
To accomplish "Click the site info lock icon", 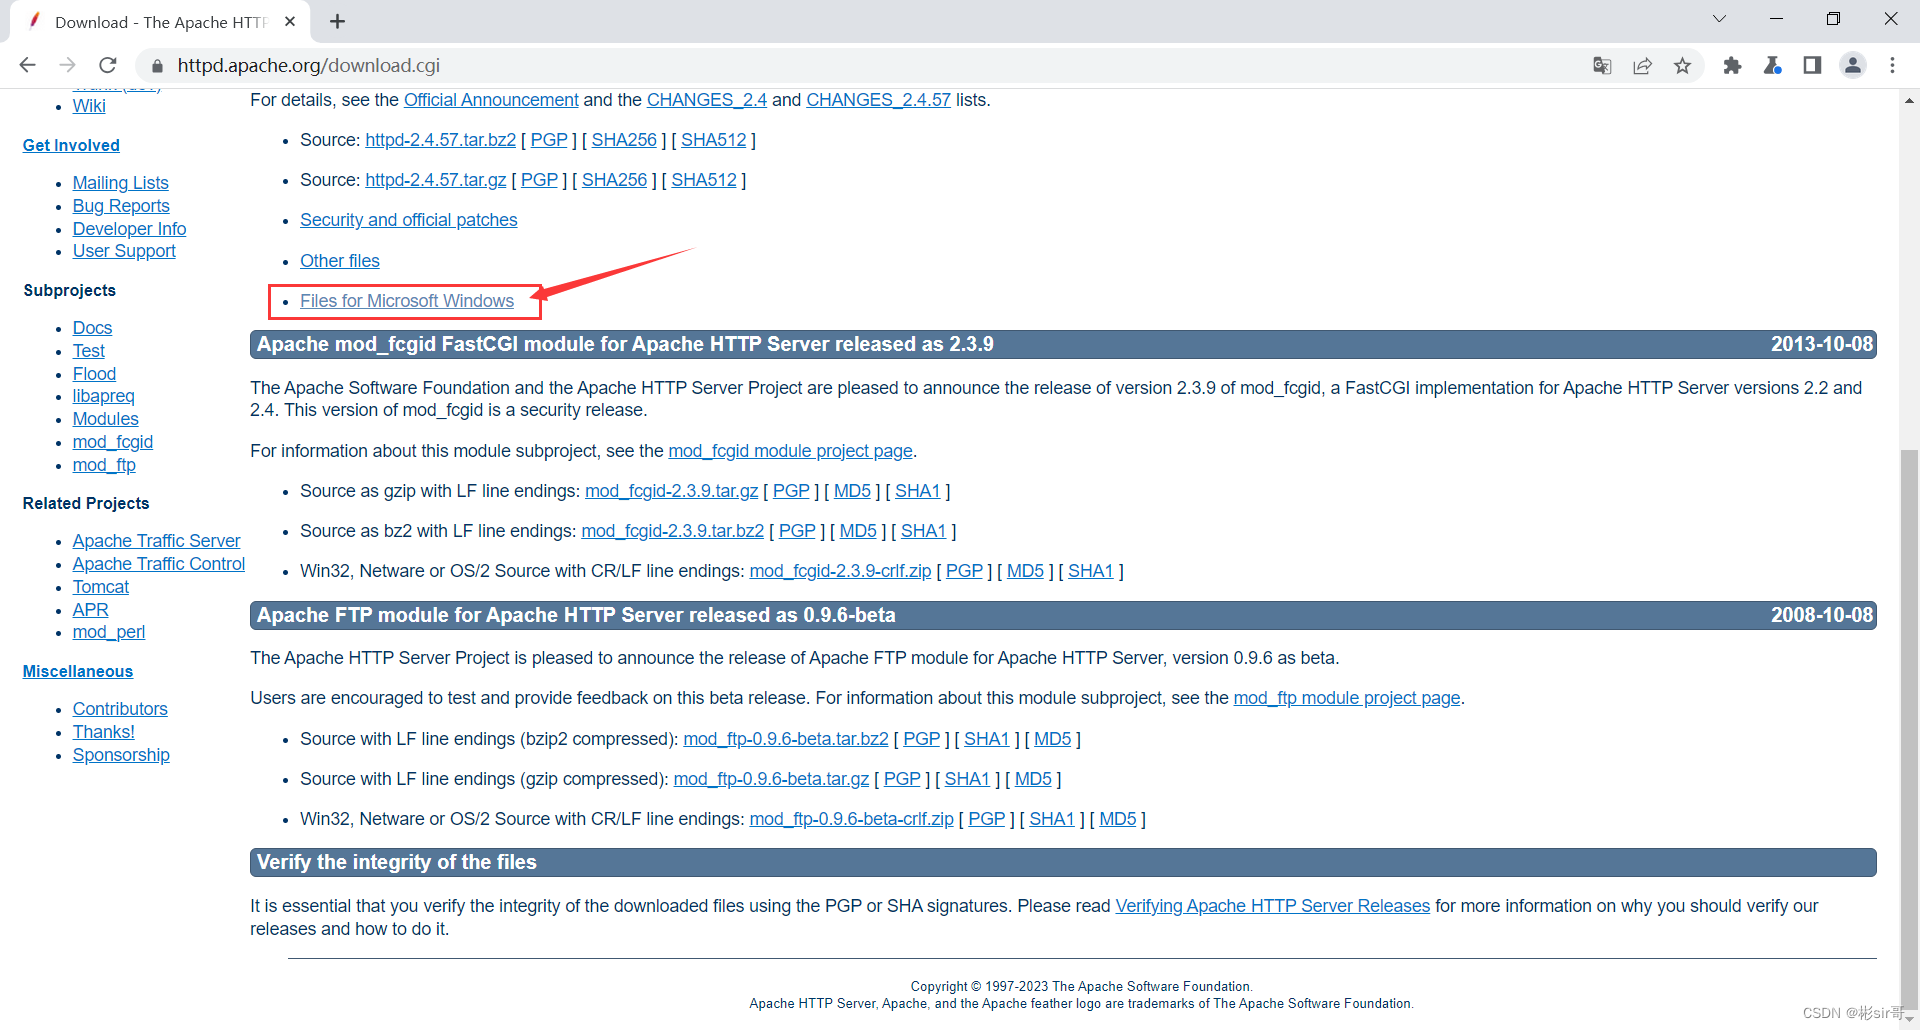I will [x=156, y=66].
